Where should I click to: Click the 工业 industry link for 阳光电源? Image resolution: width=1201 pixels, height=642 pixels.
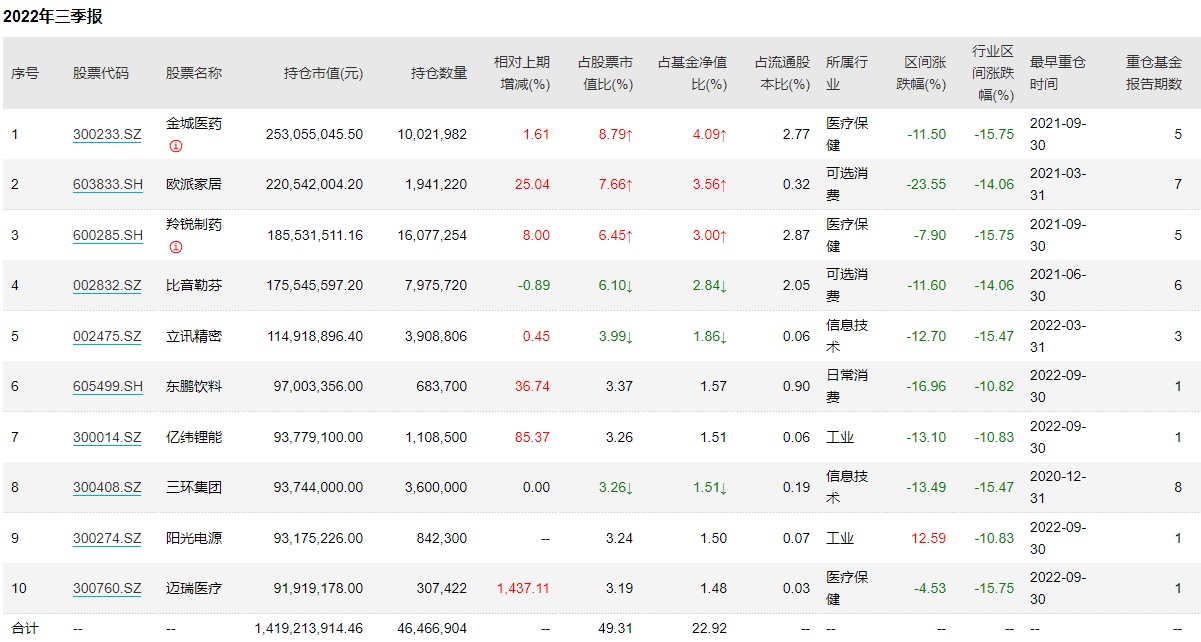pyautogui.click(x=840, y=538)
